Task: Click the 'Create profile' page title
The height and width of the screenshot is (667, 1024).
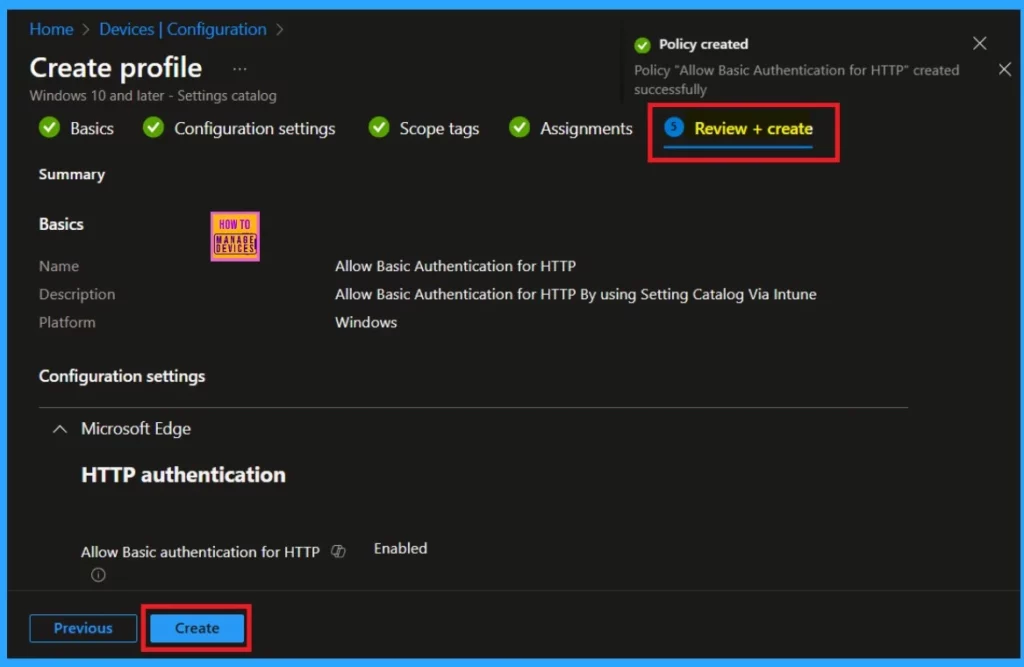Action: tap(116, 68)
